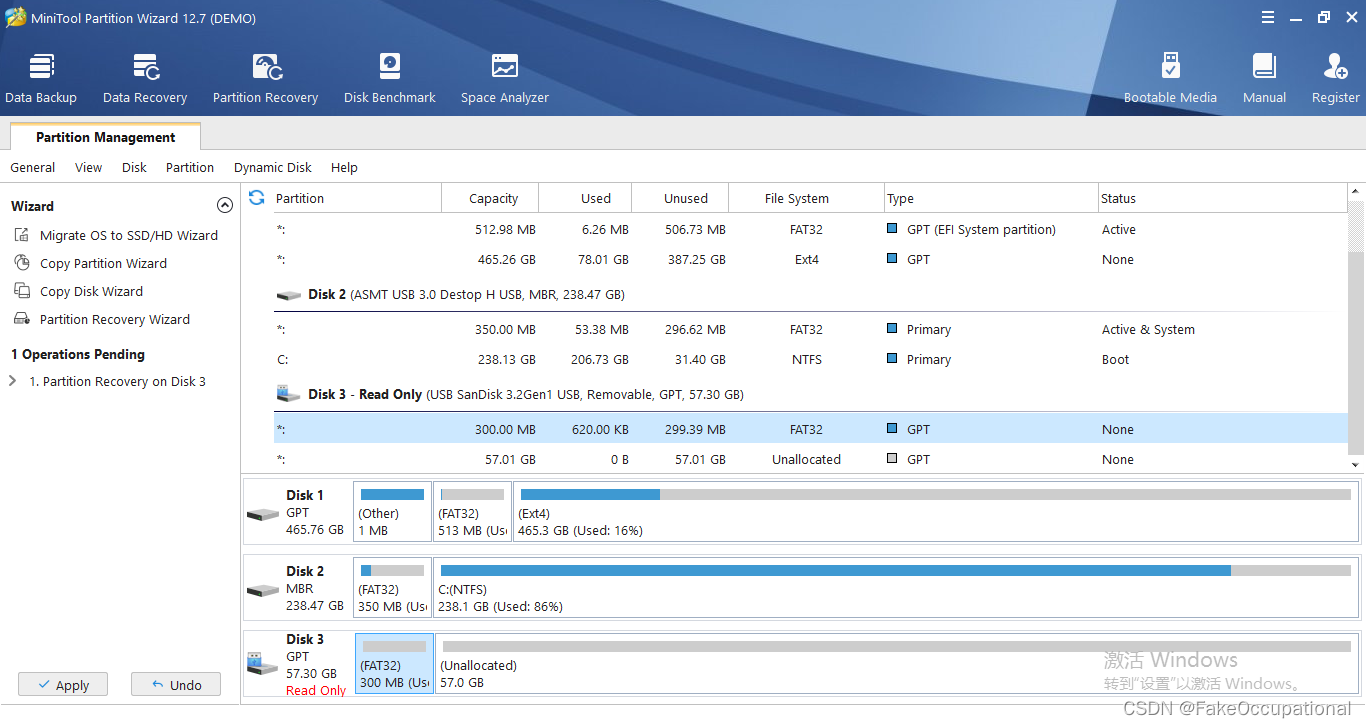Image resolution: width=1366 pixels, height=728 pixels.
Task: Select the C: NTFS partition row
Action: (810, 359)
